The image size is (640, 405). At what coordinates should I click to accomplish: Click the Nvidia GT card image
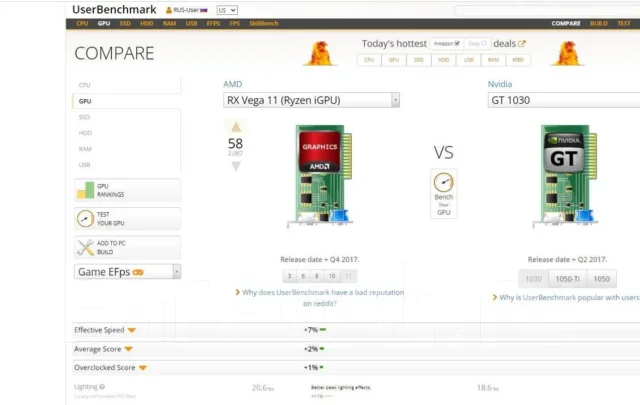566,176
